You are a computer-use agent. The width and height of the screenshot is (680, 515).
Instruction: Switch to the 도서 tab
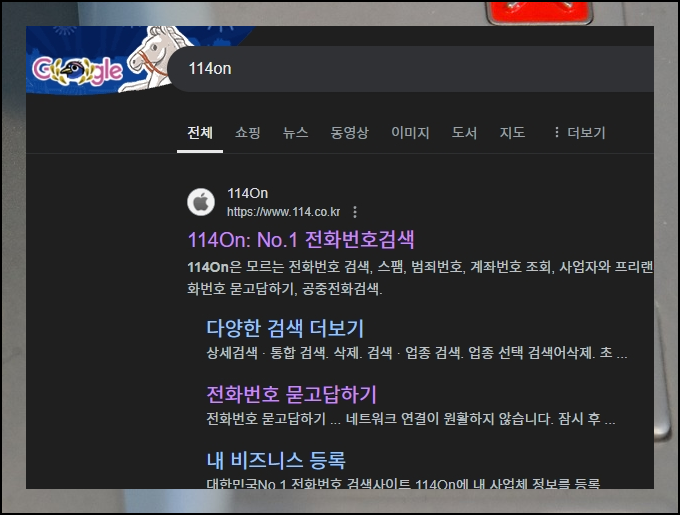pos(464,133)
